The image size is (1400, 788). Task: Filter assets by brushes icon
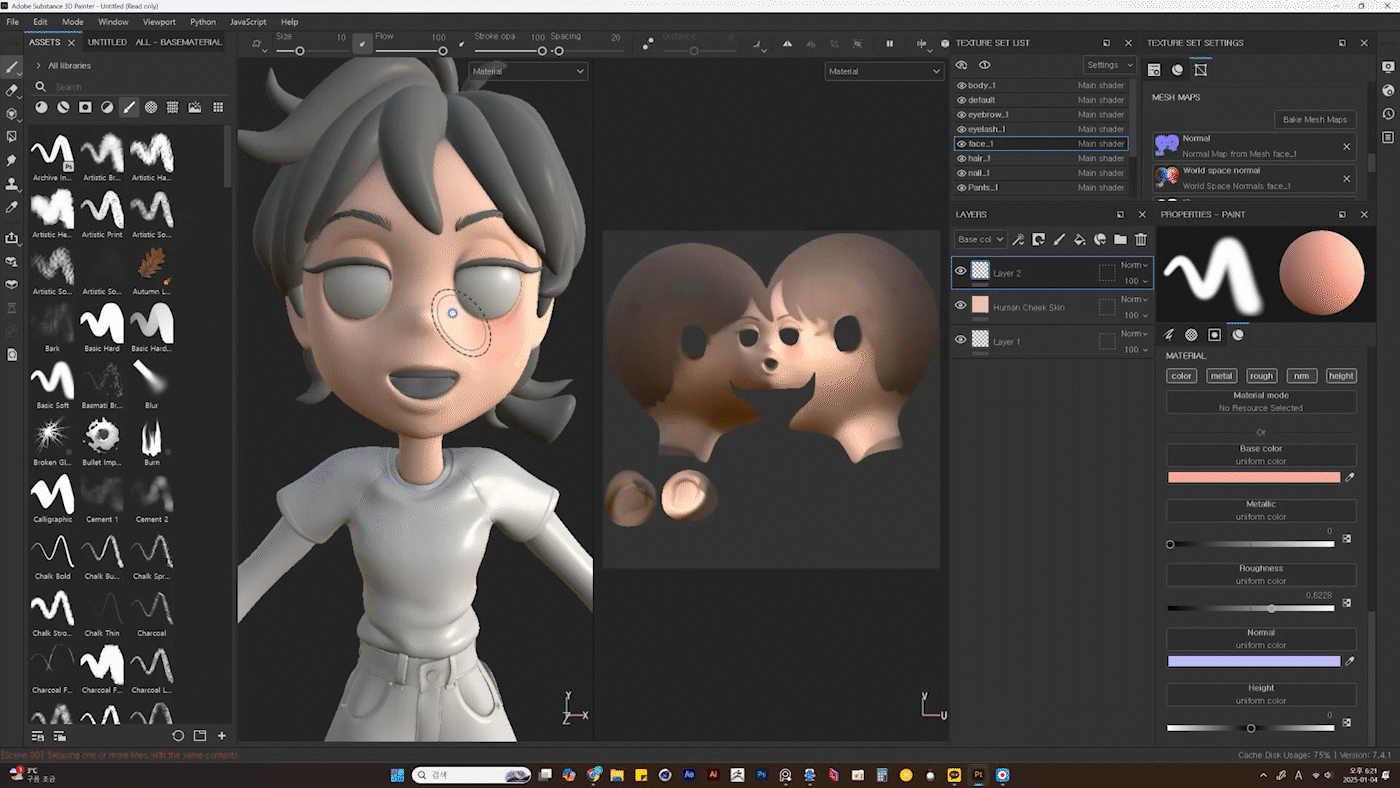click(x=129, y=107)
